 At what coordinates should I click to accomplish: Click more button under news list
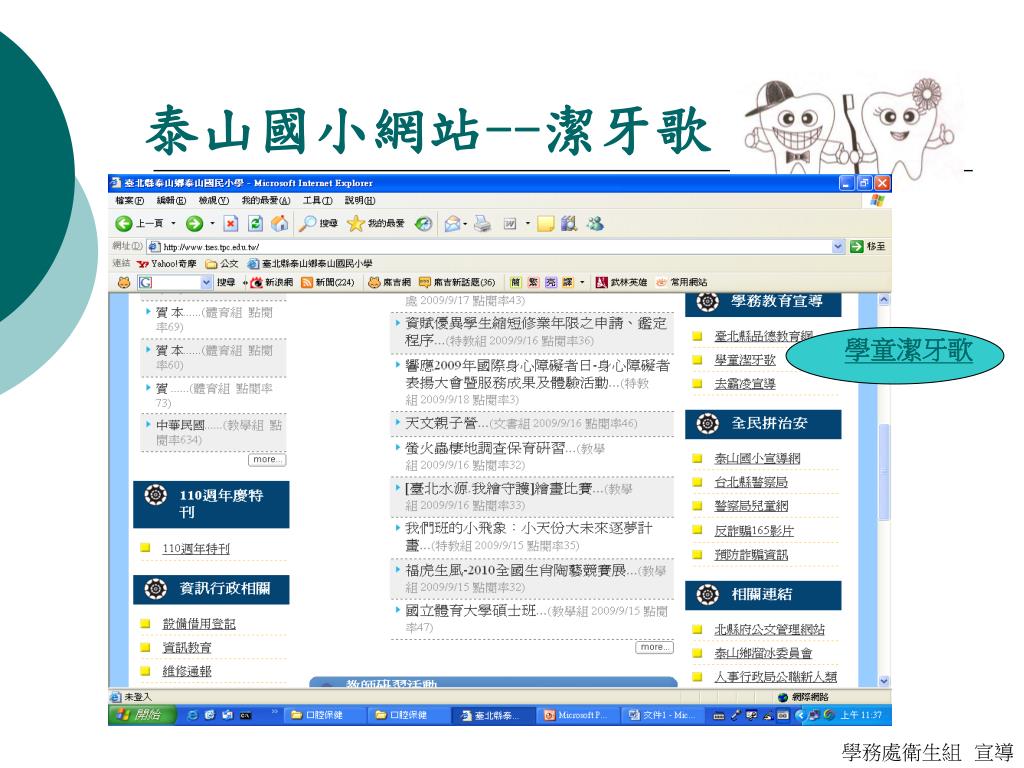(654, 647)
